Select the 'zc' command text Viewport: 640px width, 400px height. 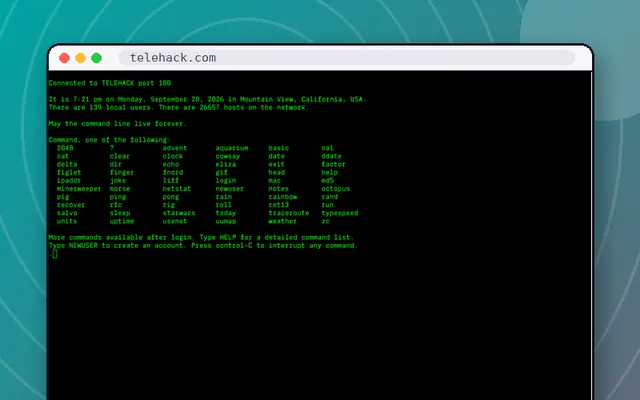pos(325,221)
